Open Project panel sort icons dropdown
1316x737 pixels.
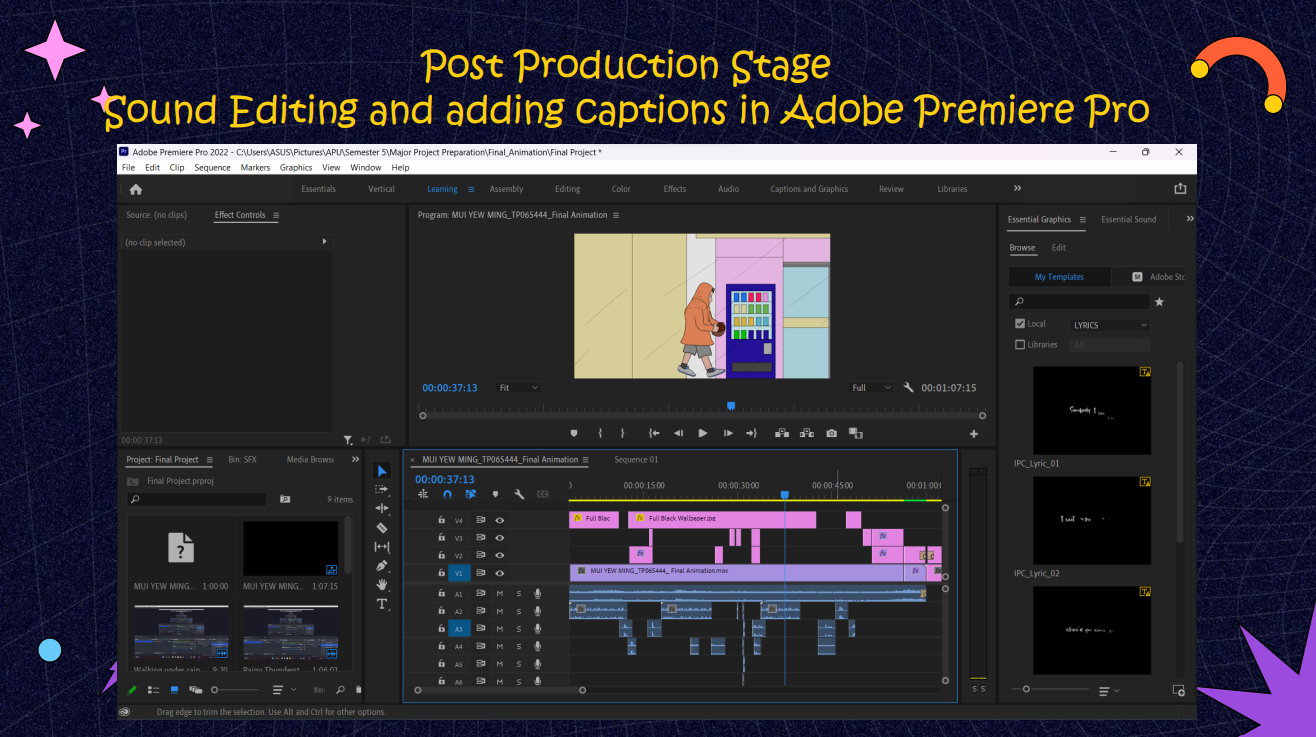pos(285,690)
